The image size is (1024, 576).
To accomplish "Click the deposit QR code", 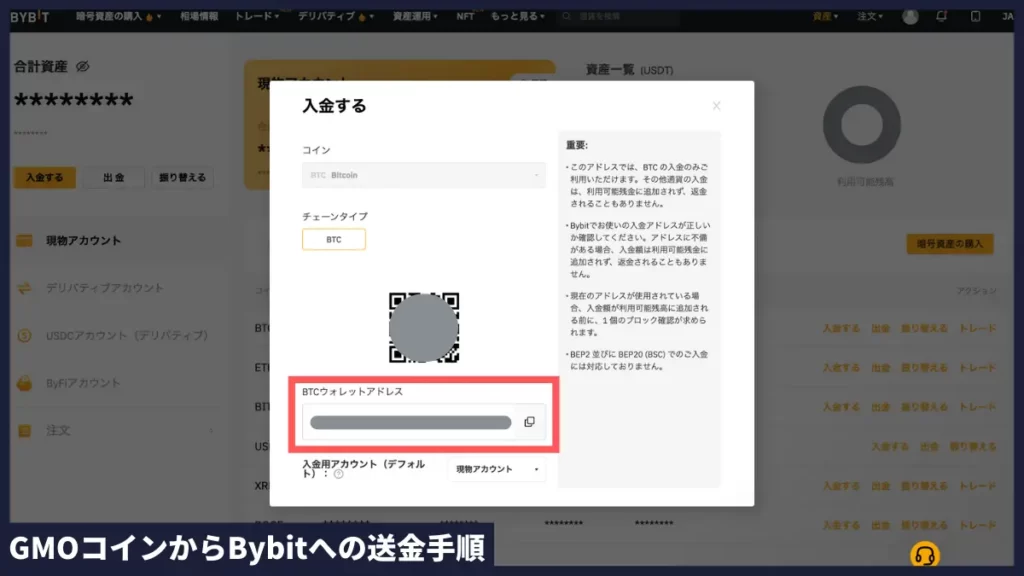I will 424,328.
